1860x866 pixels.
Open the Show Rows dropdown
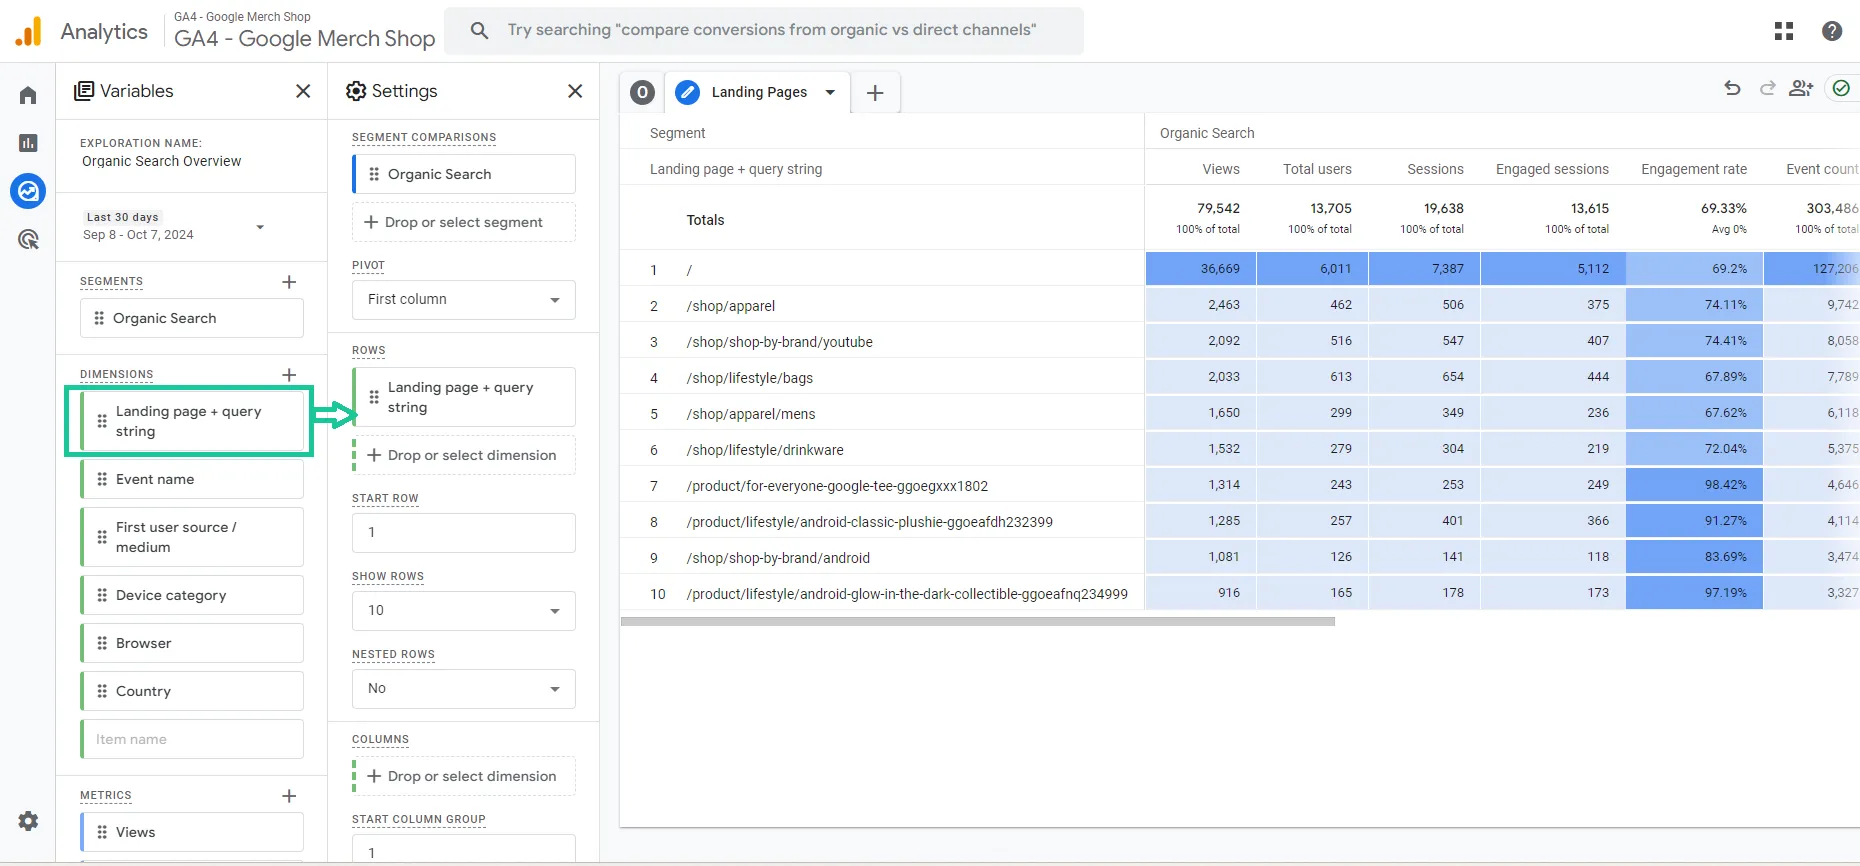point(464,610)
